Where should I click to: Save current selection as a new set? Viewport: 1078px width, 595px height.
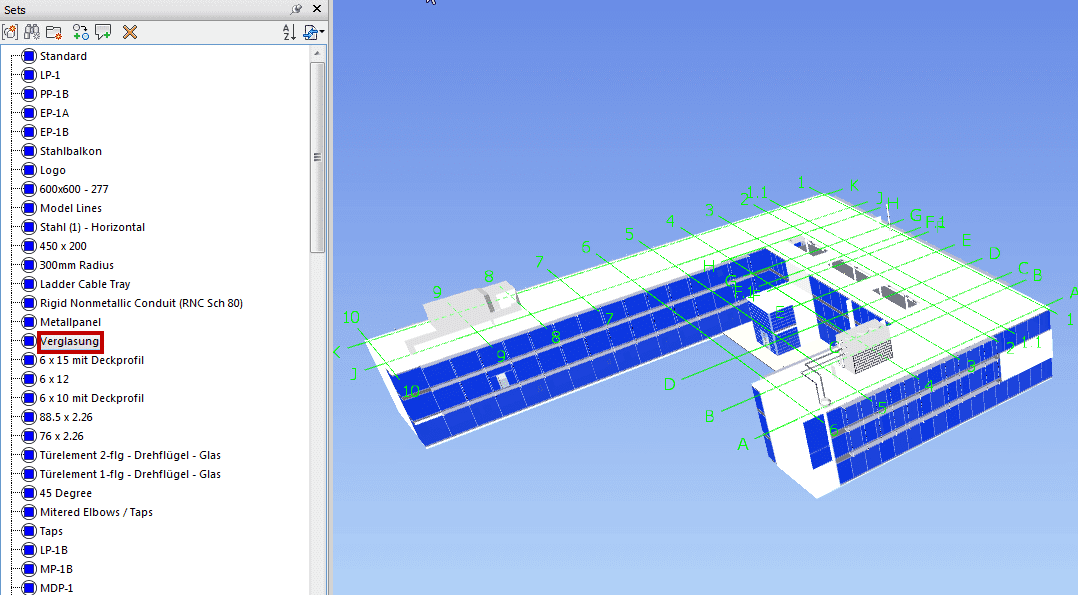pos(10,31)
